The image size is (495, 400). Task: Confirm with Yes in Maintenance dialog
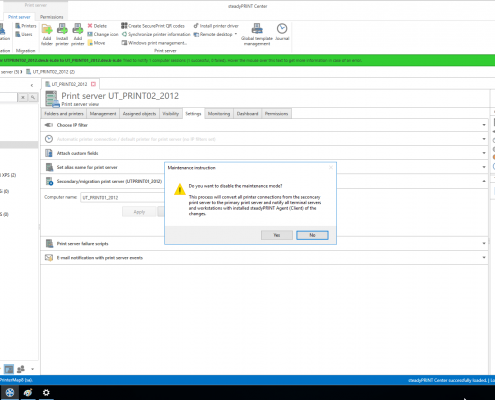[277, 235]
